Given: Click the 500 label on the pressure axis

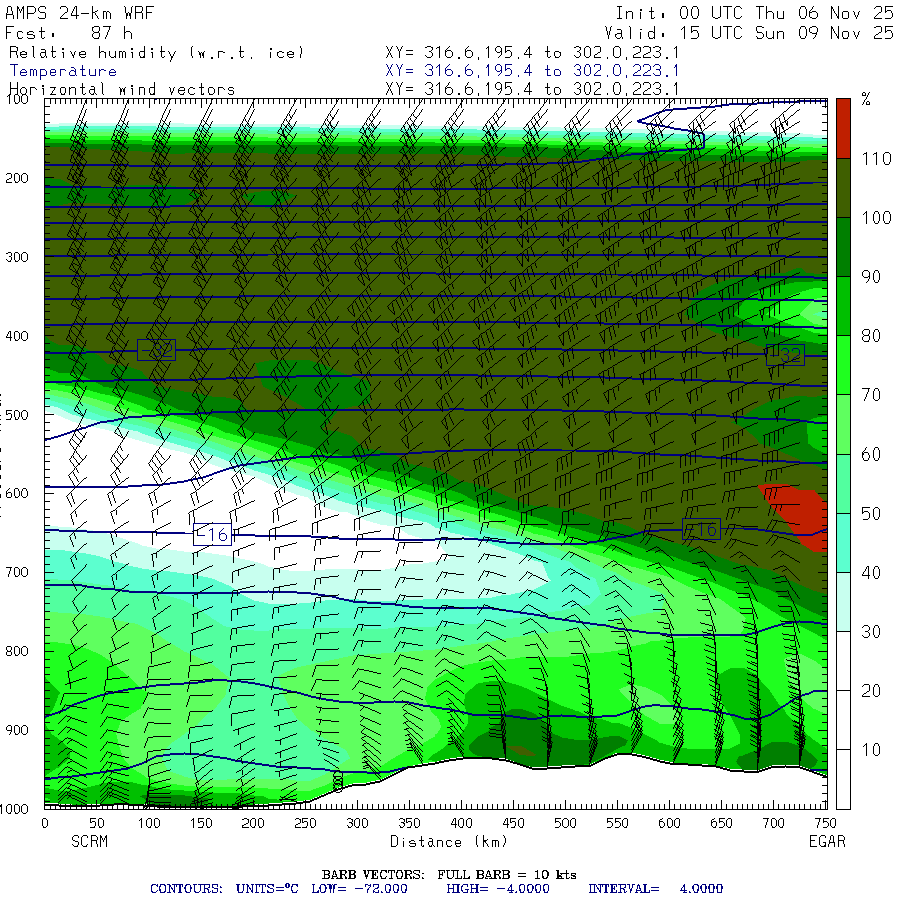Looking at the screenshot, I should 17,415.
